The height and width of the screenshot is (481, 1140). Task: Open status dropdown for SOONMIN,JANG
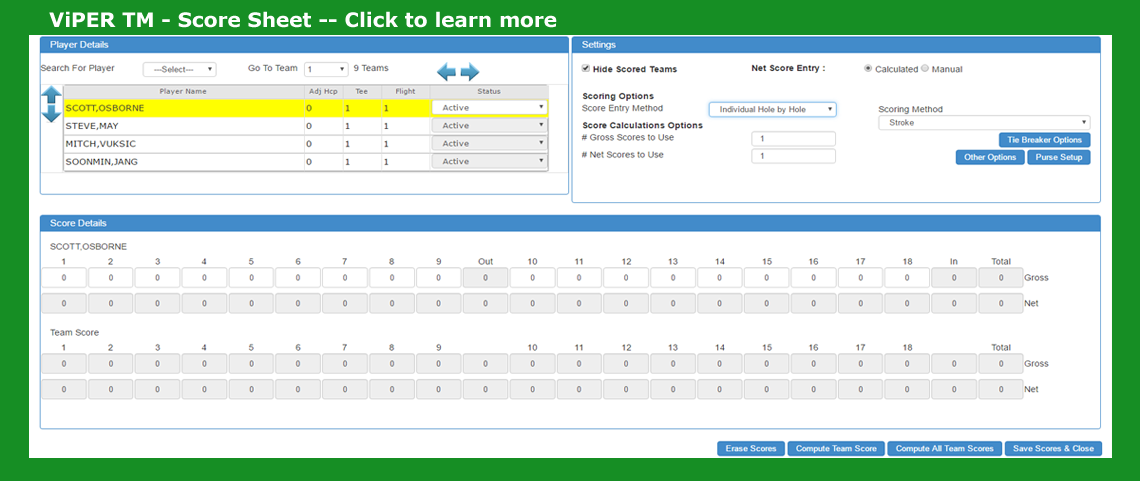[489, 161]
